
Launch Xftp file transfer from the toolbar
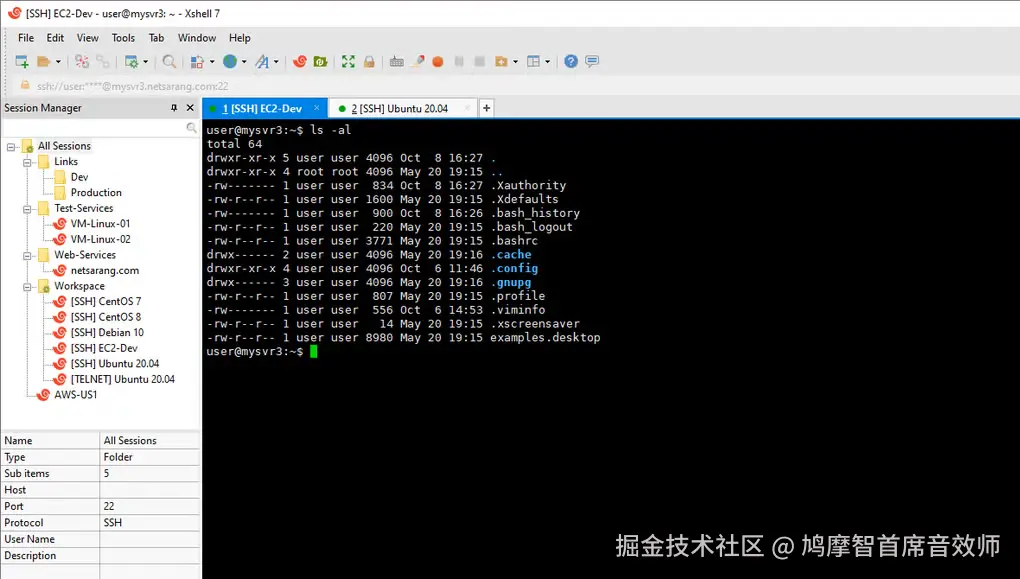coord(322,61)
